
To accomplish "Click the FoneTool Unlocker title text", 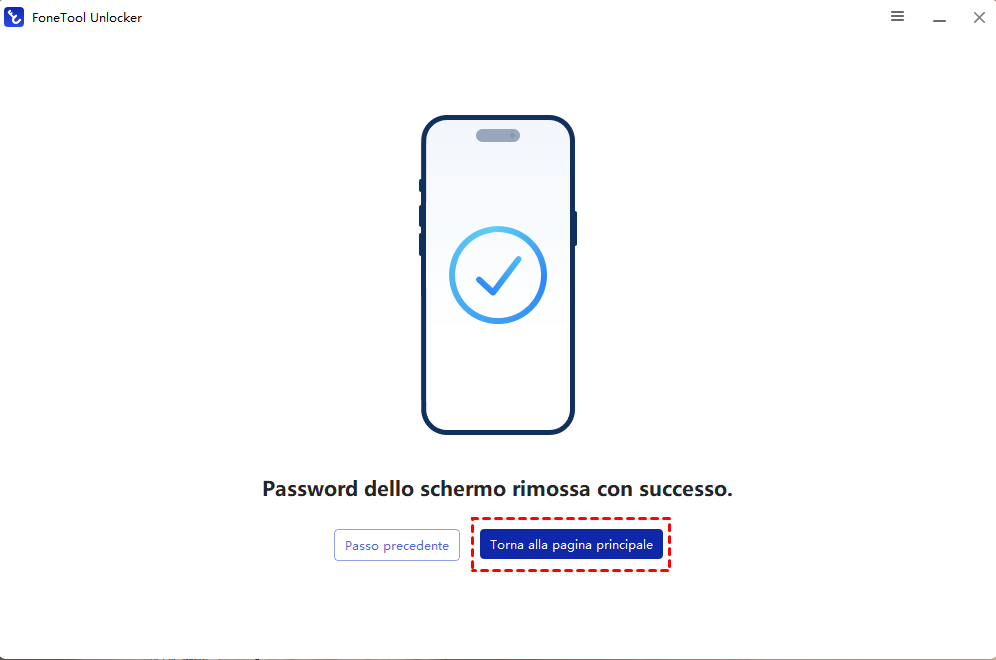I will [87, 18].
